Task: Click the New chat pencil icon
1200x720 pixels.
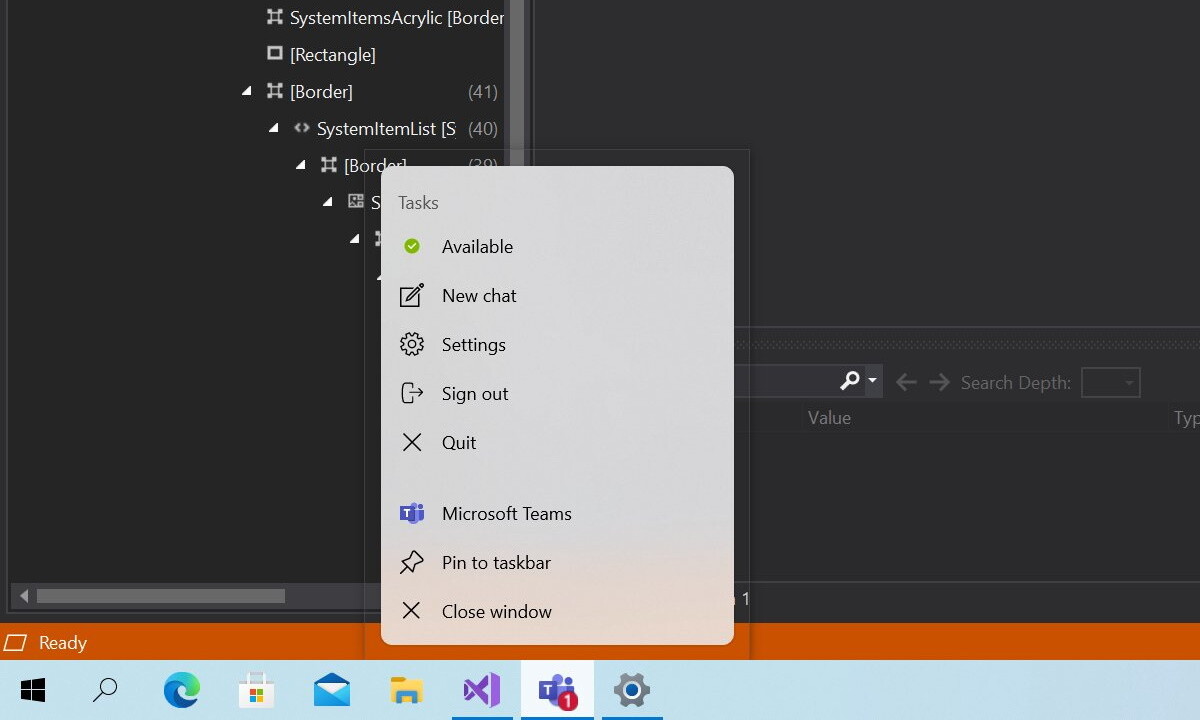Action: pos(411,295)
